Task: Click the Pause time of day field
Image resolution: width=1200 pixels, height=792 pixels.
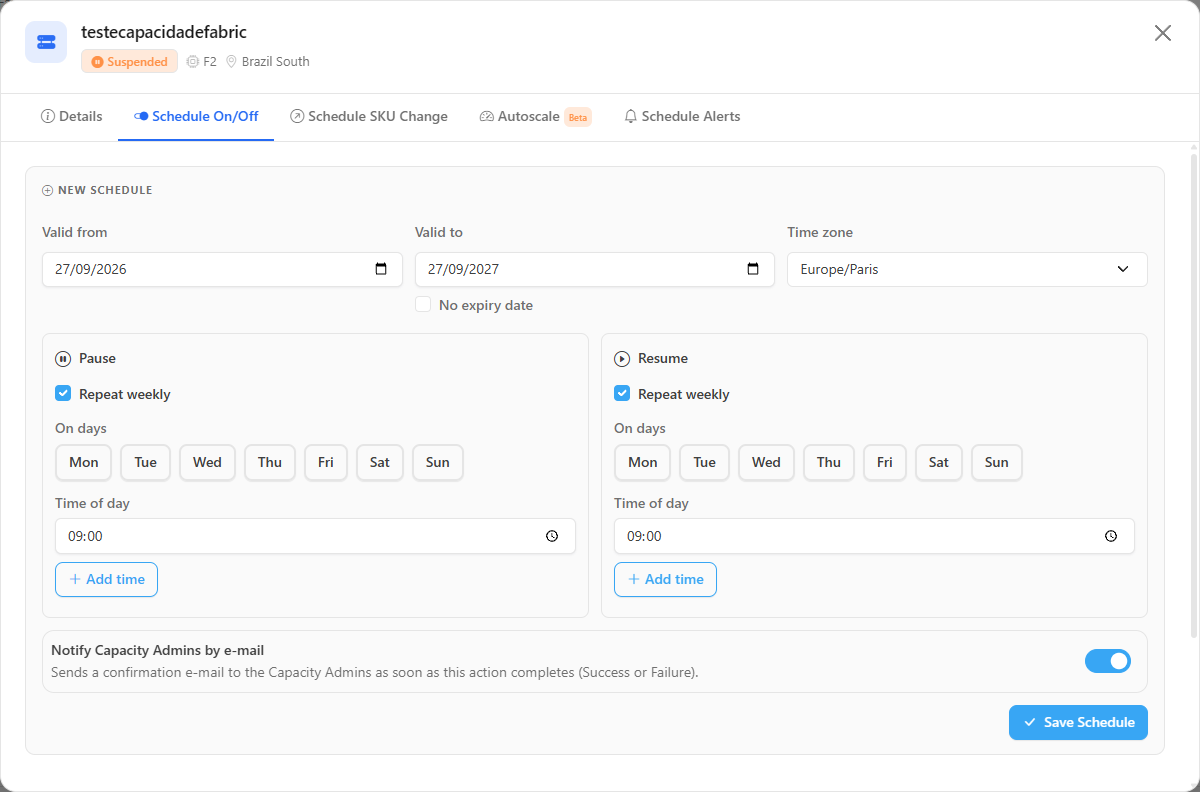Action: 315,536
